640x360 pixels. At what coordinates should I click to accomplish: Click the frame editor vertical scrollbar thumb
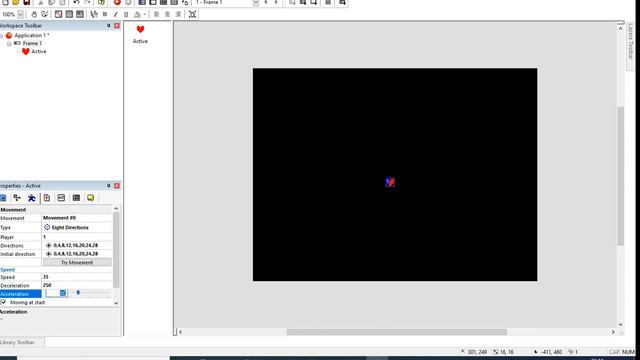[620, 176]
